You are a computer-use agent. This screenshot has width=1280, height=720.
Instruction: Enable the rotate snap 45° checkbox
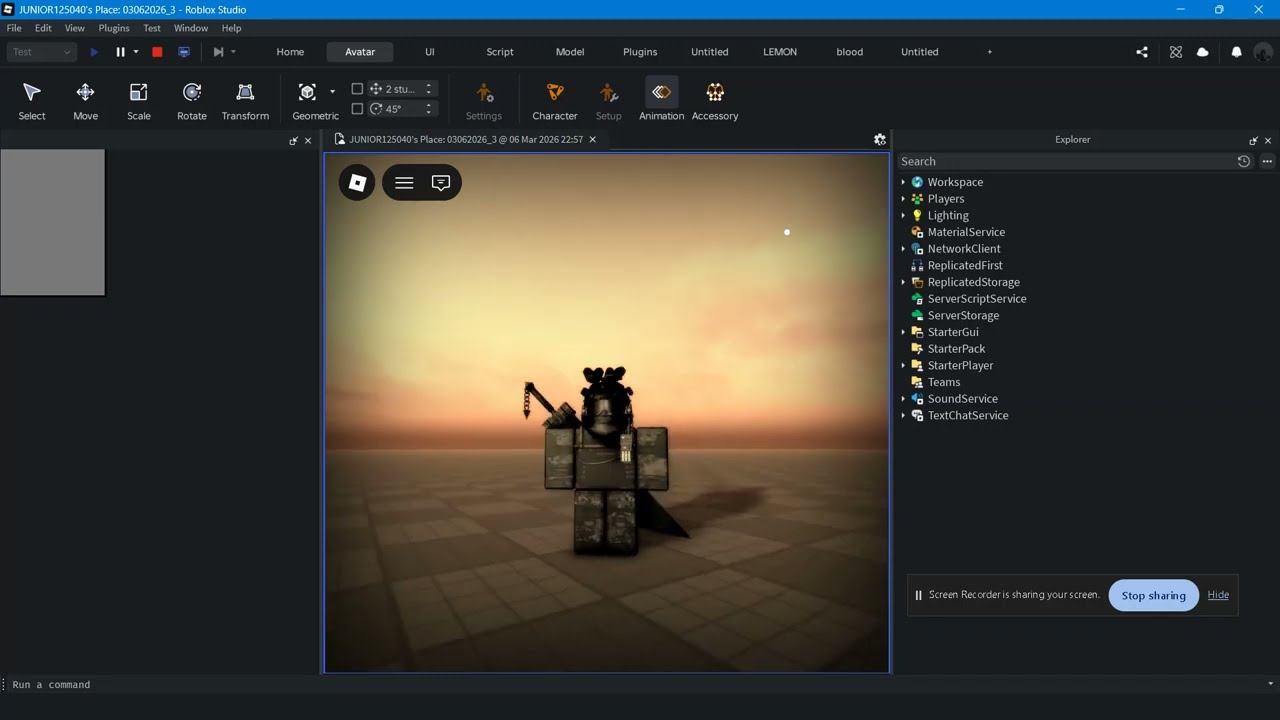357,109
